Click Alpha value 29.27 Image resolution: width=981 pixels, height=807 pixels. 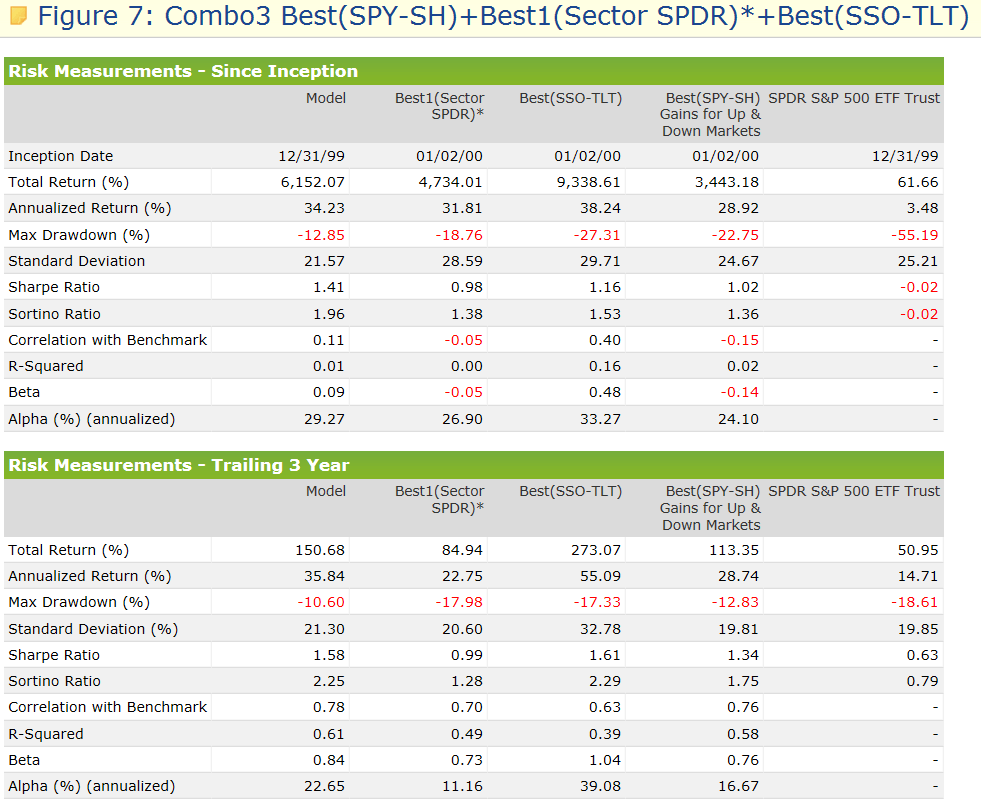[324, 419]
